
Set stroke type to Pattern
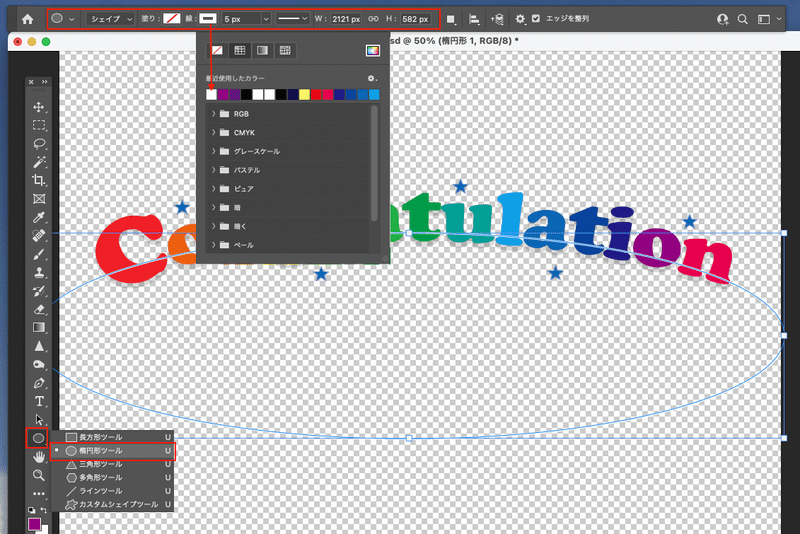click(285, 50)
